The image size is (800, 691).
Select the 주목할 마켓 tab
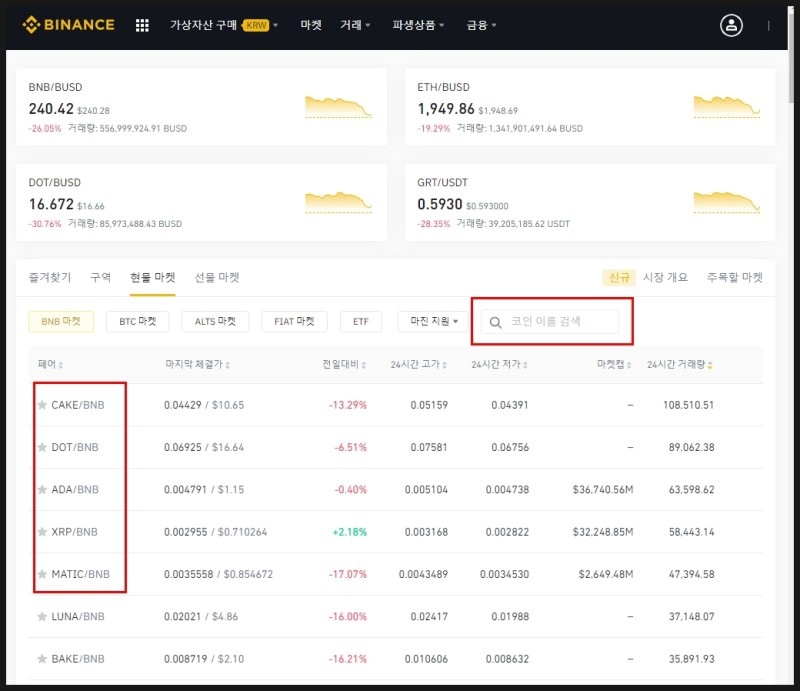735,277
